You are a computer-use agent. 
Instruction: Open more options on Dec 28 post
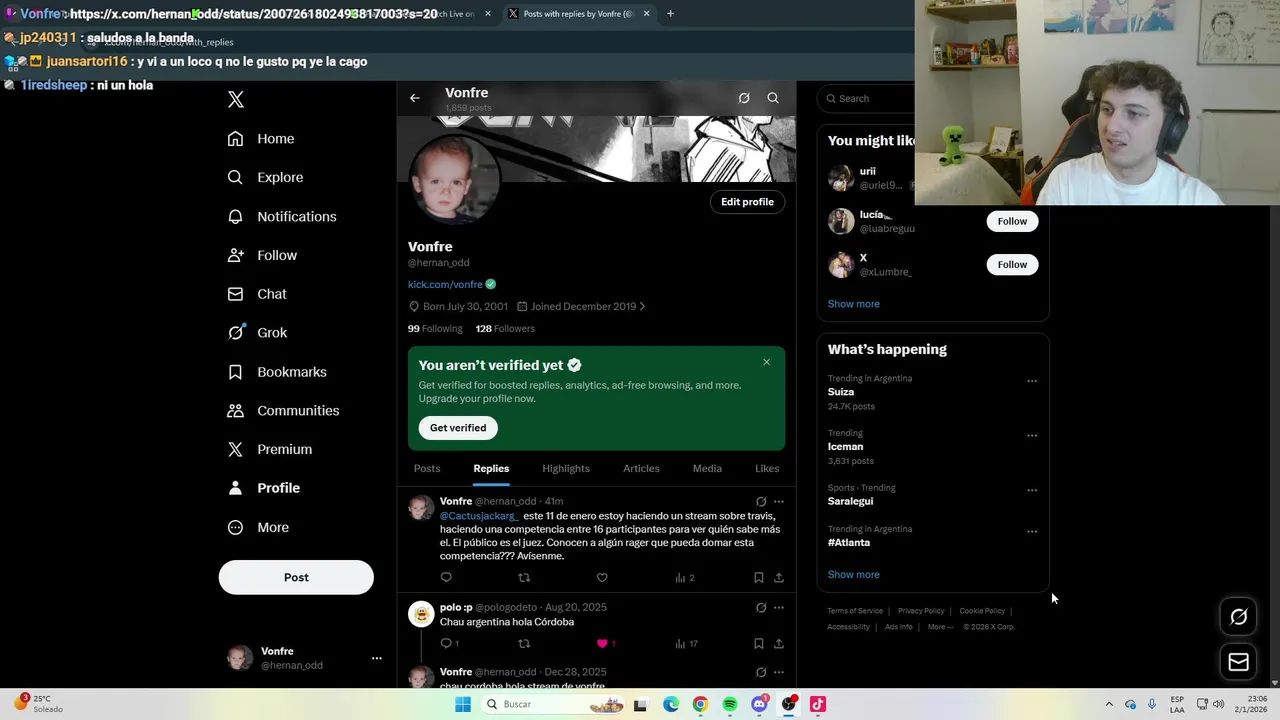(x=779, y=672)
